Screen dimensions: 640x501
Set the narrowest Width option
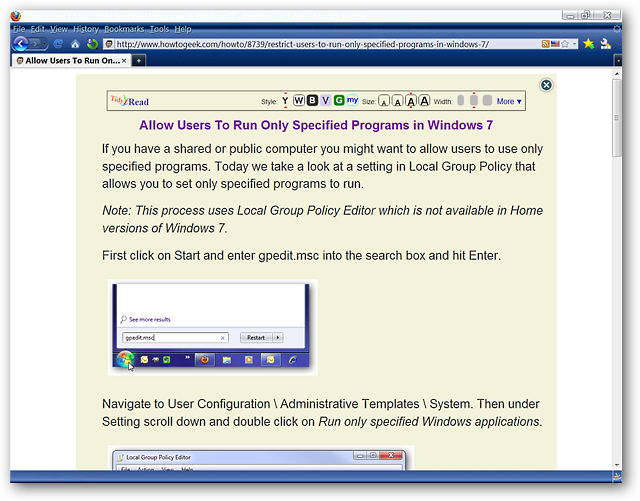click(460, 100)
